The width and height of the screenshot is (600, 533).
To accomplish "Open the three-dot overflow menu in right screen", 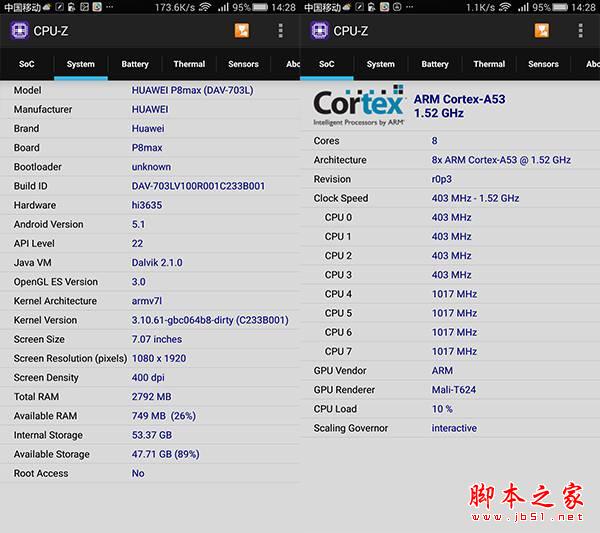I will [580, 31].
